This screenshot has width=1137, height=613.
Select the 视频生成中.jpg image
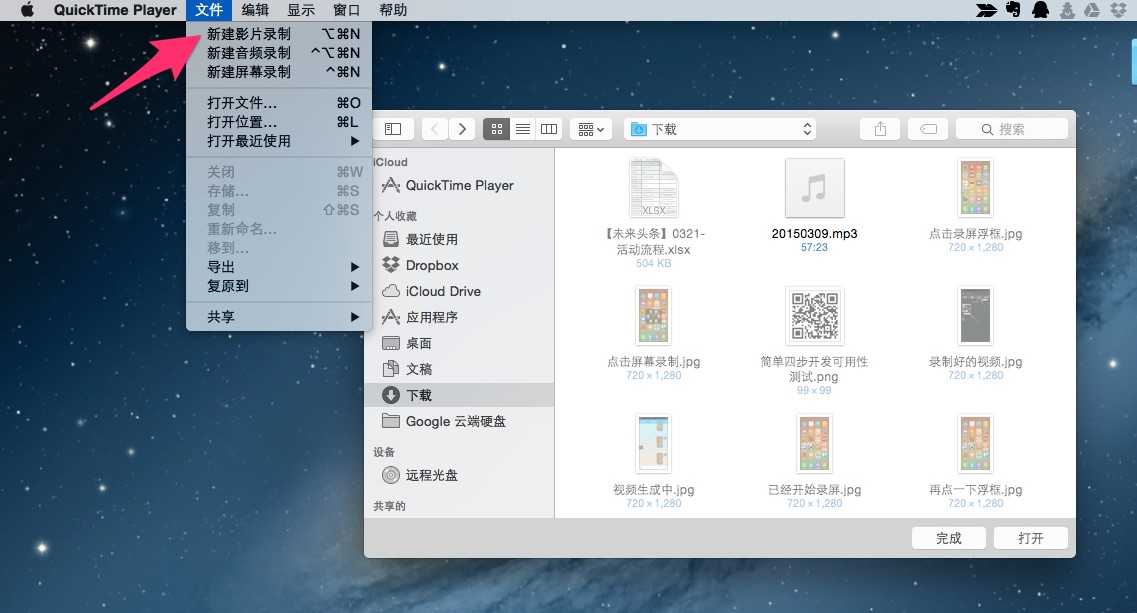653,461
